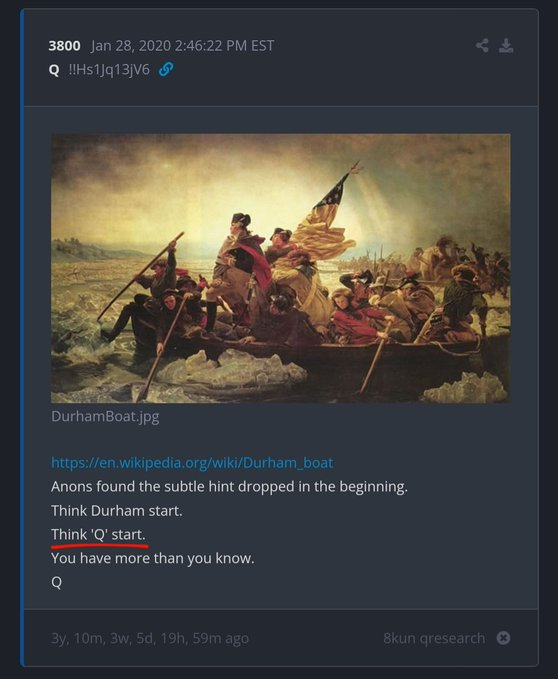Click the 'Think Durham start.' line
Screen dimensions: 558x679
pyautogui.click(x=116, y=511)
